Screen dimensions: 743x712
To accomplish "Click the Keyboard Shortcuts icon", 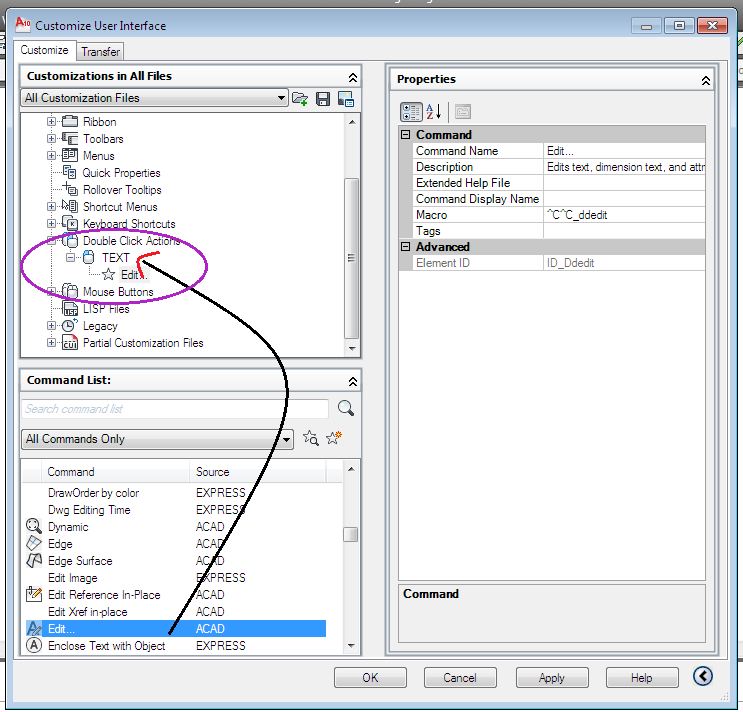I will point(70,223).
